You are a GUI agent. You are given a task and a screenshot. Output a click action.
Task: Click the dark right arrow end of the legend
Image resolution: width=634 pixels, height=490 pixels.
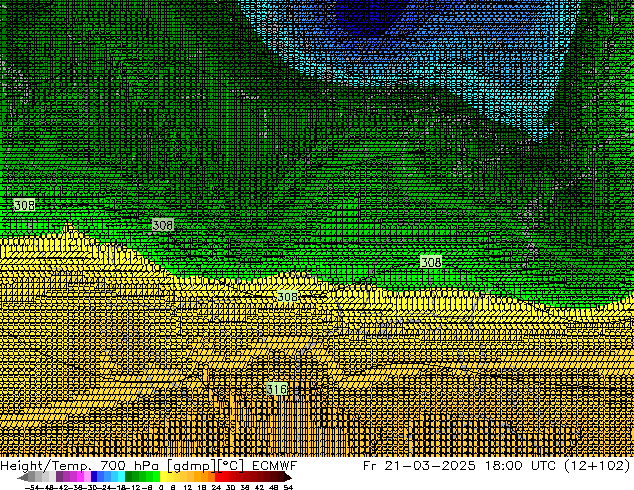pos(288,478)
